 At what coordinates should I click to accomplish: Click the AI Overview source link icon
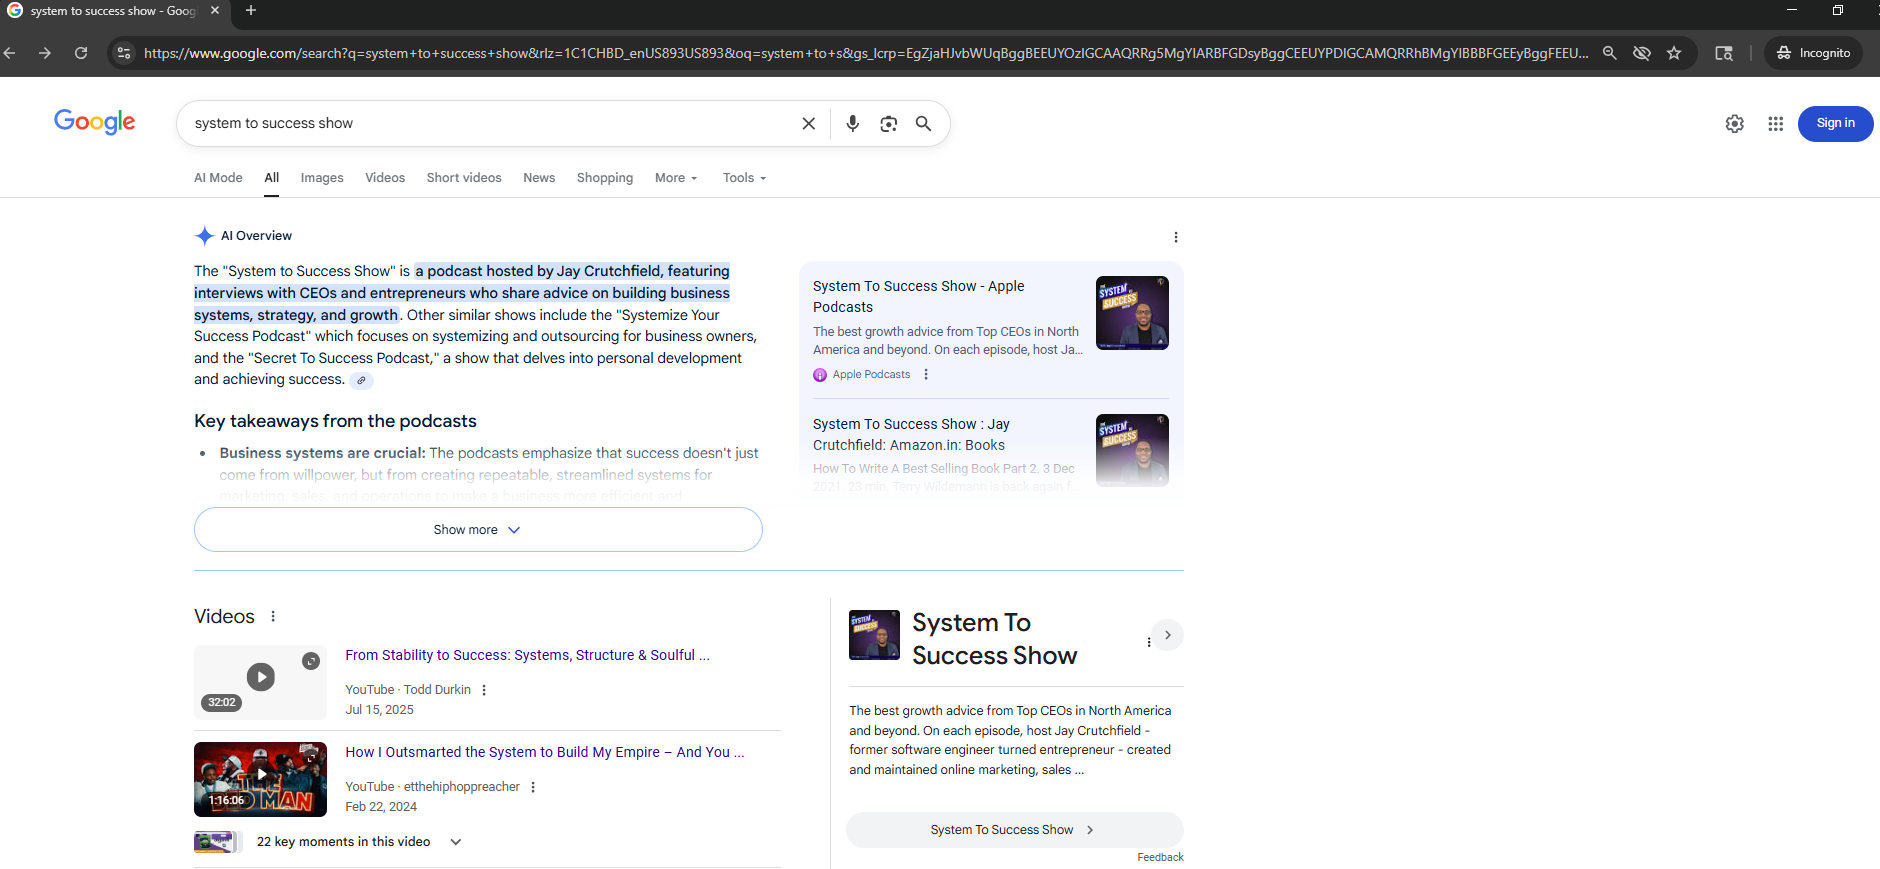(x=362, y=380)
